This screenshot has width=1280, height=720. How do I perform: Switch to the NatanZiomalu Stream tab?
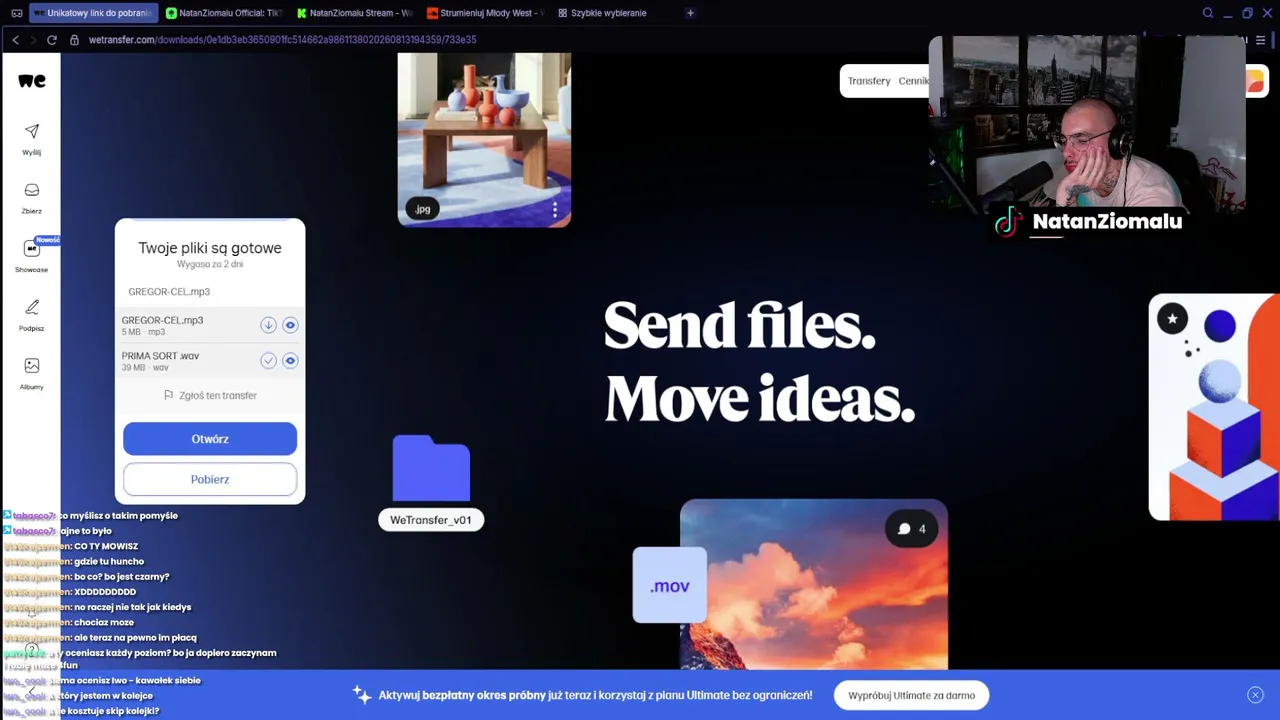click(x=355, y=13)
